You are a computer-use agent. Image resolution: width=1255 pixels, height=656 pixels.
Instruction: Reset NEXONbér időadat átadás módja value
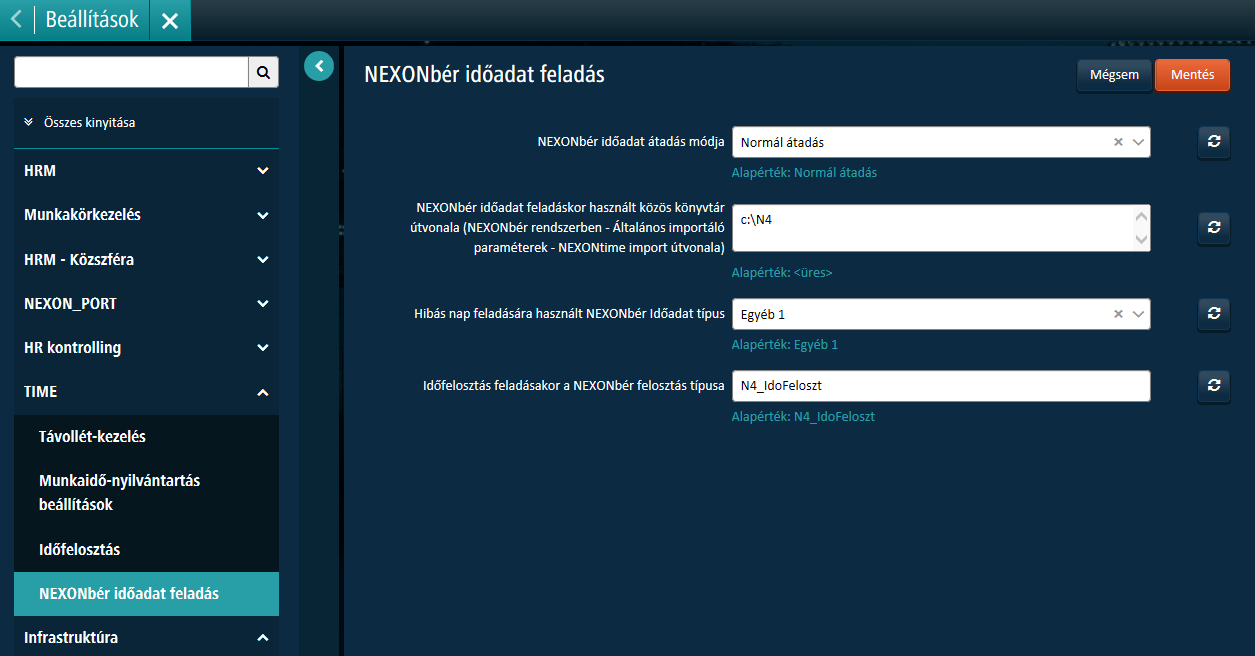(1213, 142)
